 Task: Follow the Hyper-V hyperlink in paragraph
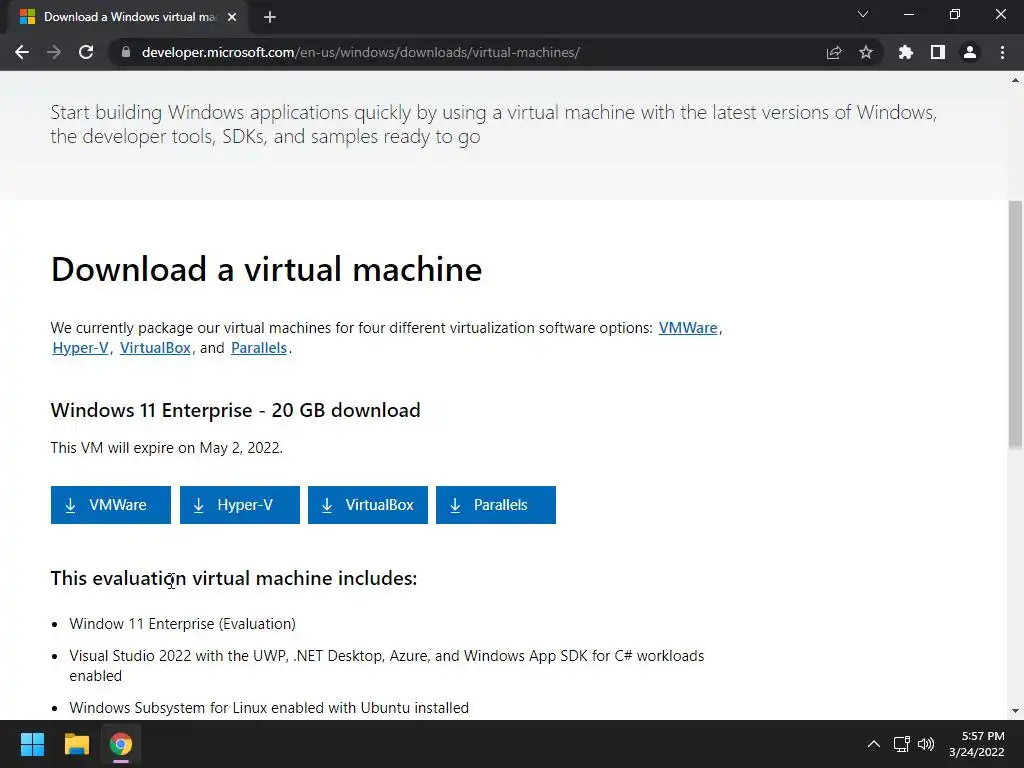point(80,348)
